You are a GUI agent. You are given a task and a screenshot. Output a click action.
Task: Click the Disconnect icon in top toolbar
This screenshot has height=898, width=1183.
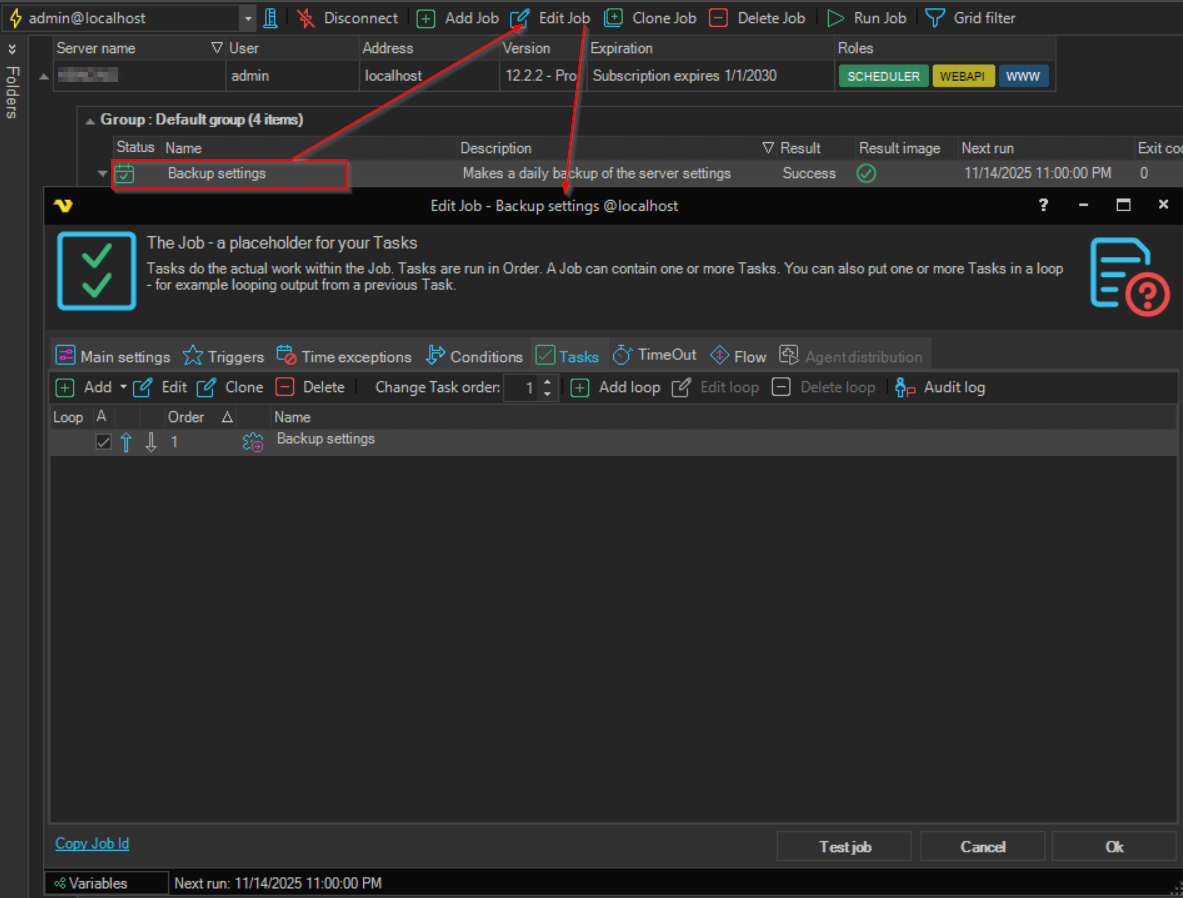pos(306,18)
